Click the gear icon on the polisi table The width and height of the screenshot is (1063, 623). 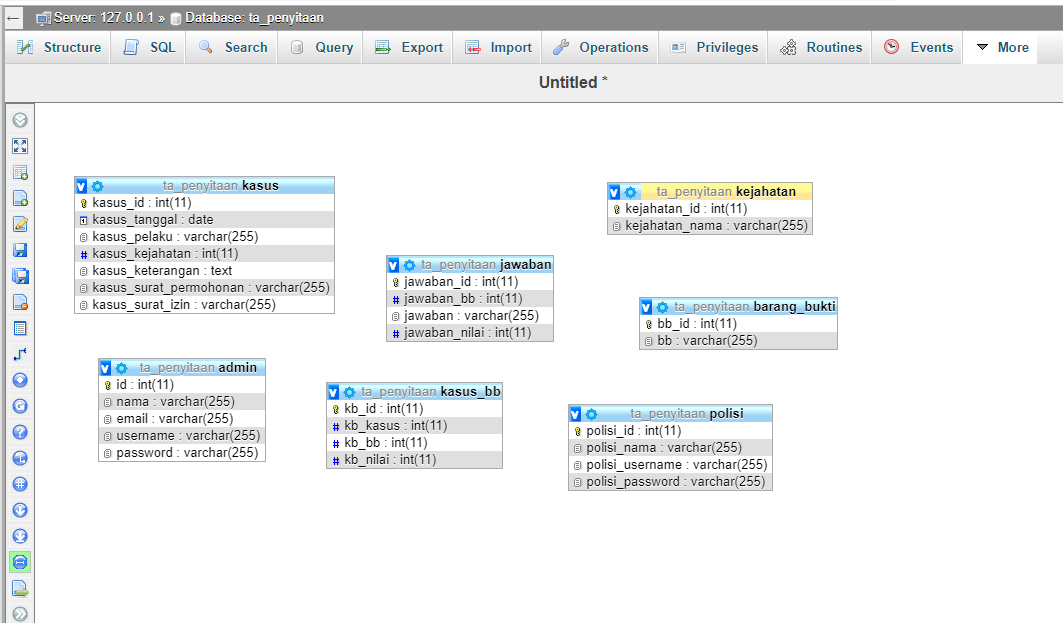point(591,414)
